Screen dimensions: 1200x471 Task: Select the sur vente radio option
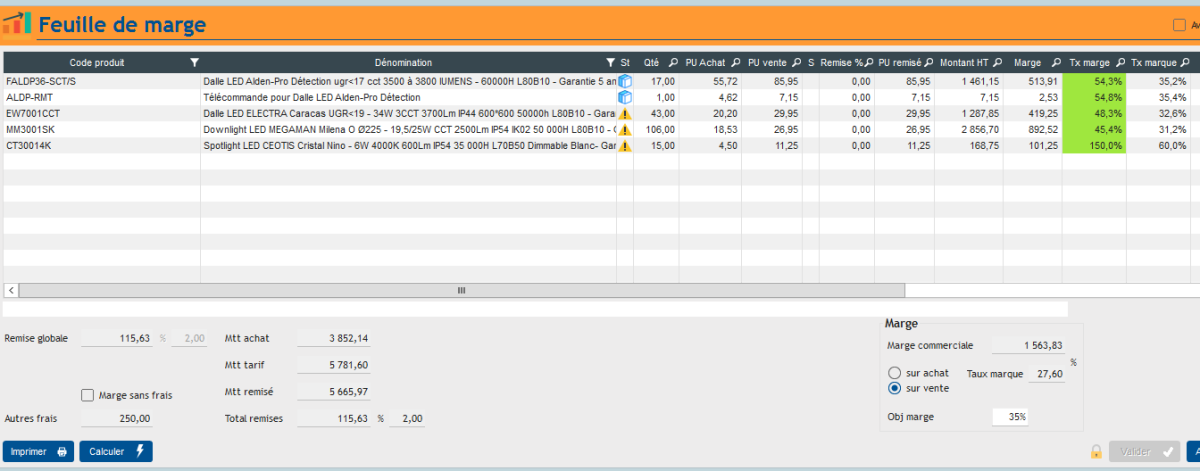[895, 388]
